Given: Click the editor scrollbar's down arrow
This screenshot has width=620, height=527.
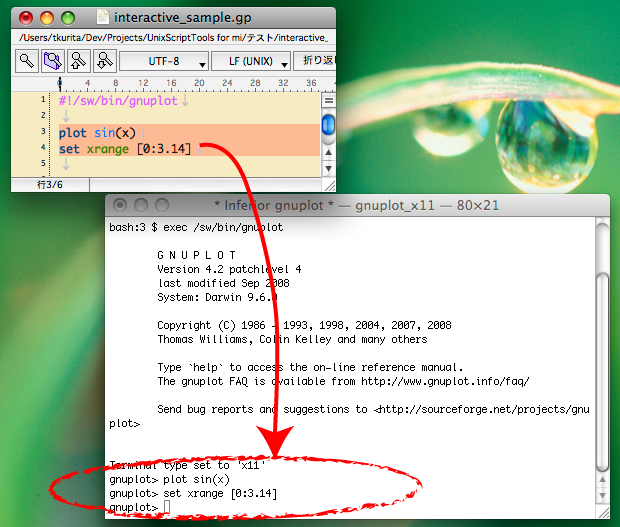Looking at the screenshot, I should point(328,168).
